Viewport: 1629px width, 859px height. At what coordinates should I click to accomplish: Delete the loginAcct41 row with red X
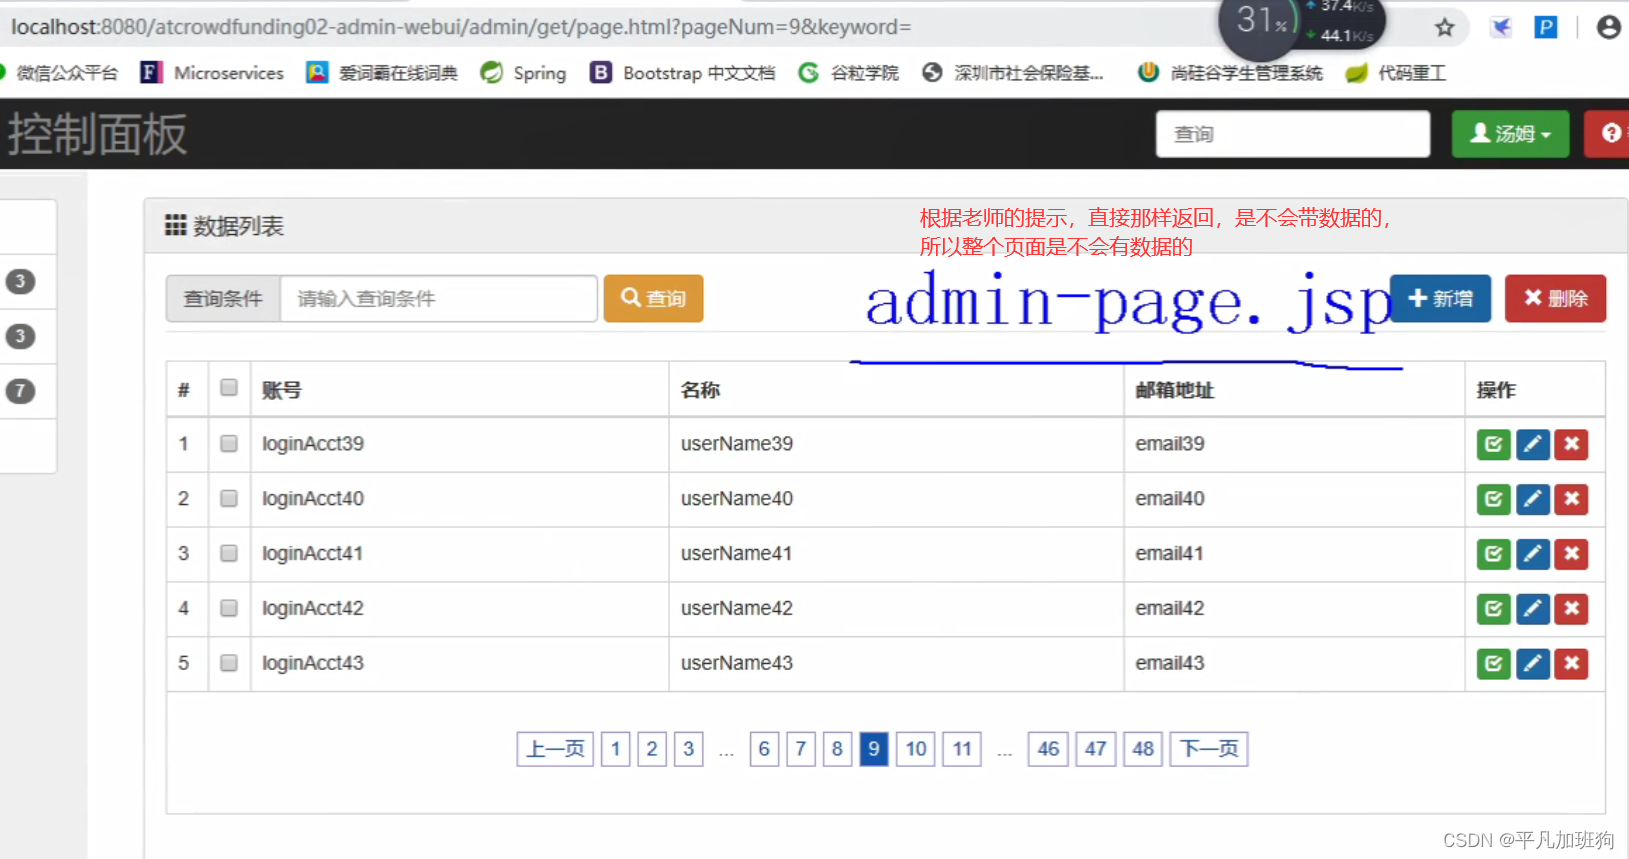pos(1572,554)
